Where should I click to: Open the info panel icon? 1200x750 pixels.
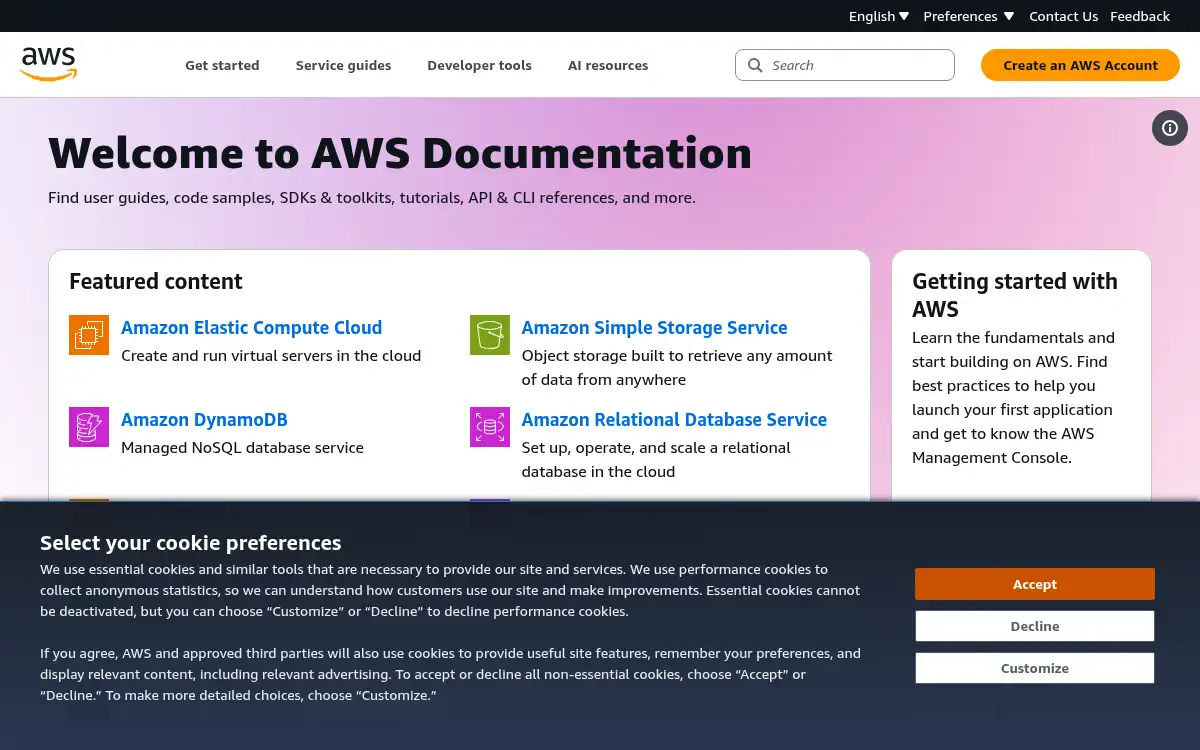click(x=1170, y=128)
